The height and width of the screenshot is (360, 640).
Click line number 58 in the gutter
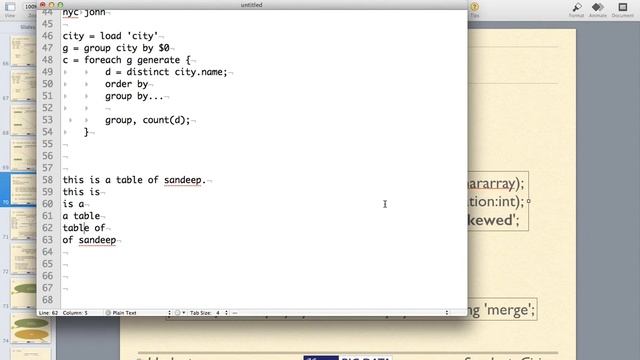pyautogui.click(x=47, y=180)
